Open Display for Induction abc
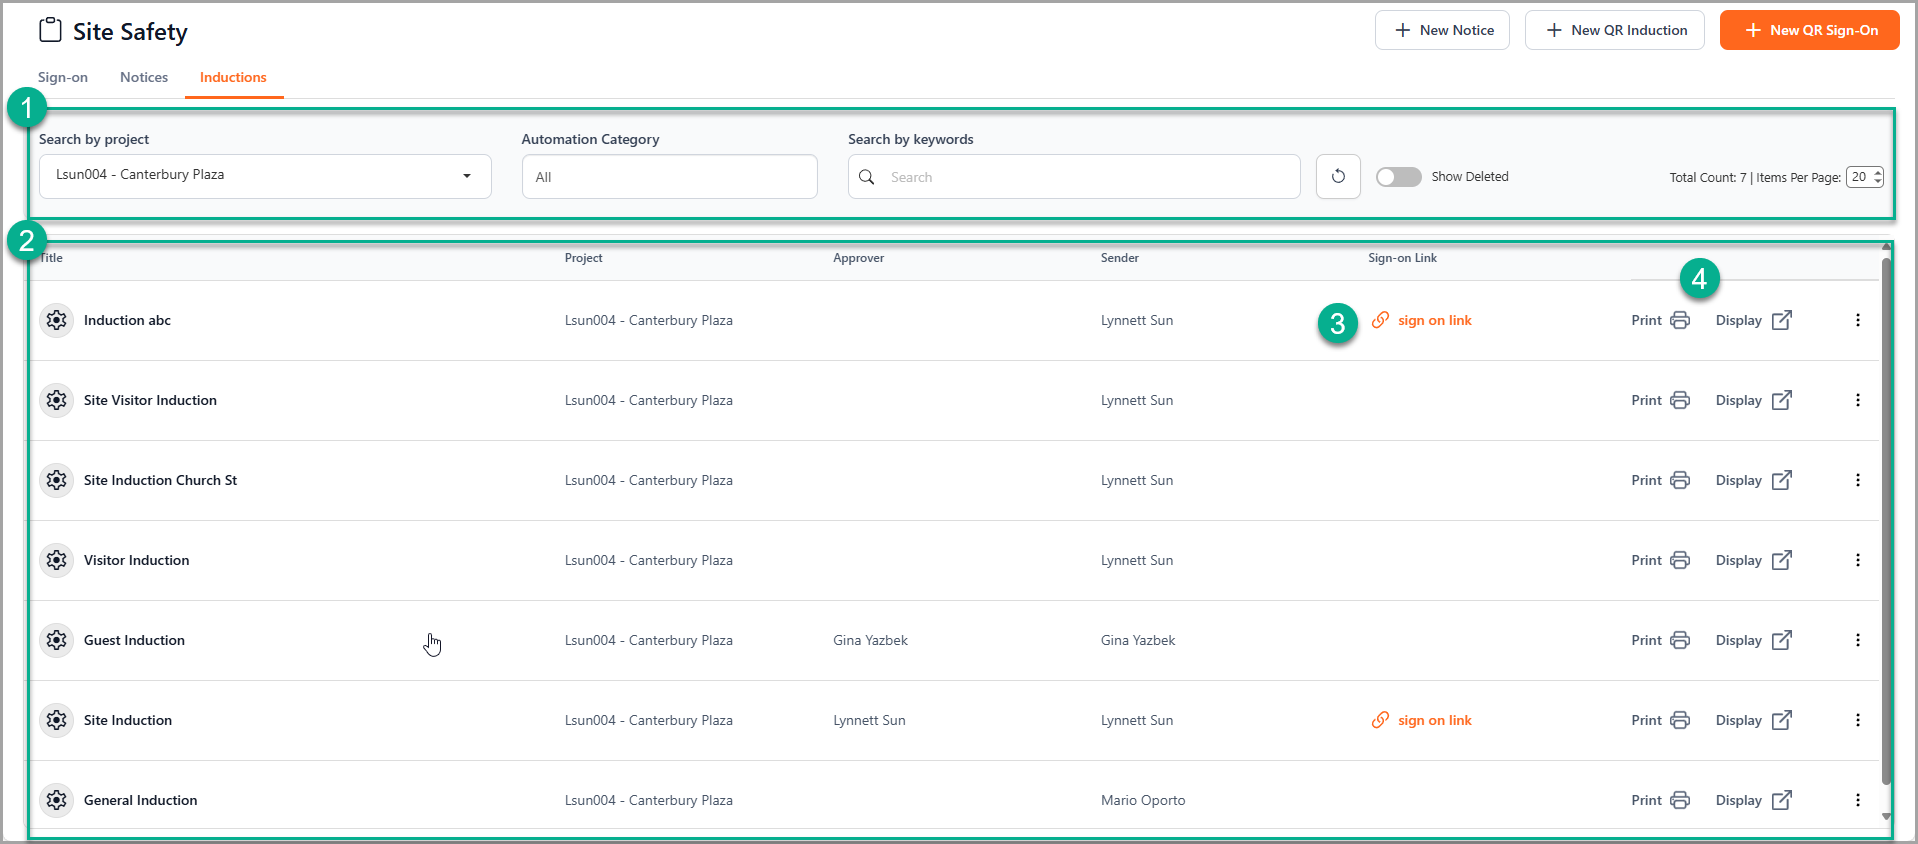The width and height of the screenshot is (1918, 844). (1753, 320)
